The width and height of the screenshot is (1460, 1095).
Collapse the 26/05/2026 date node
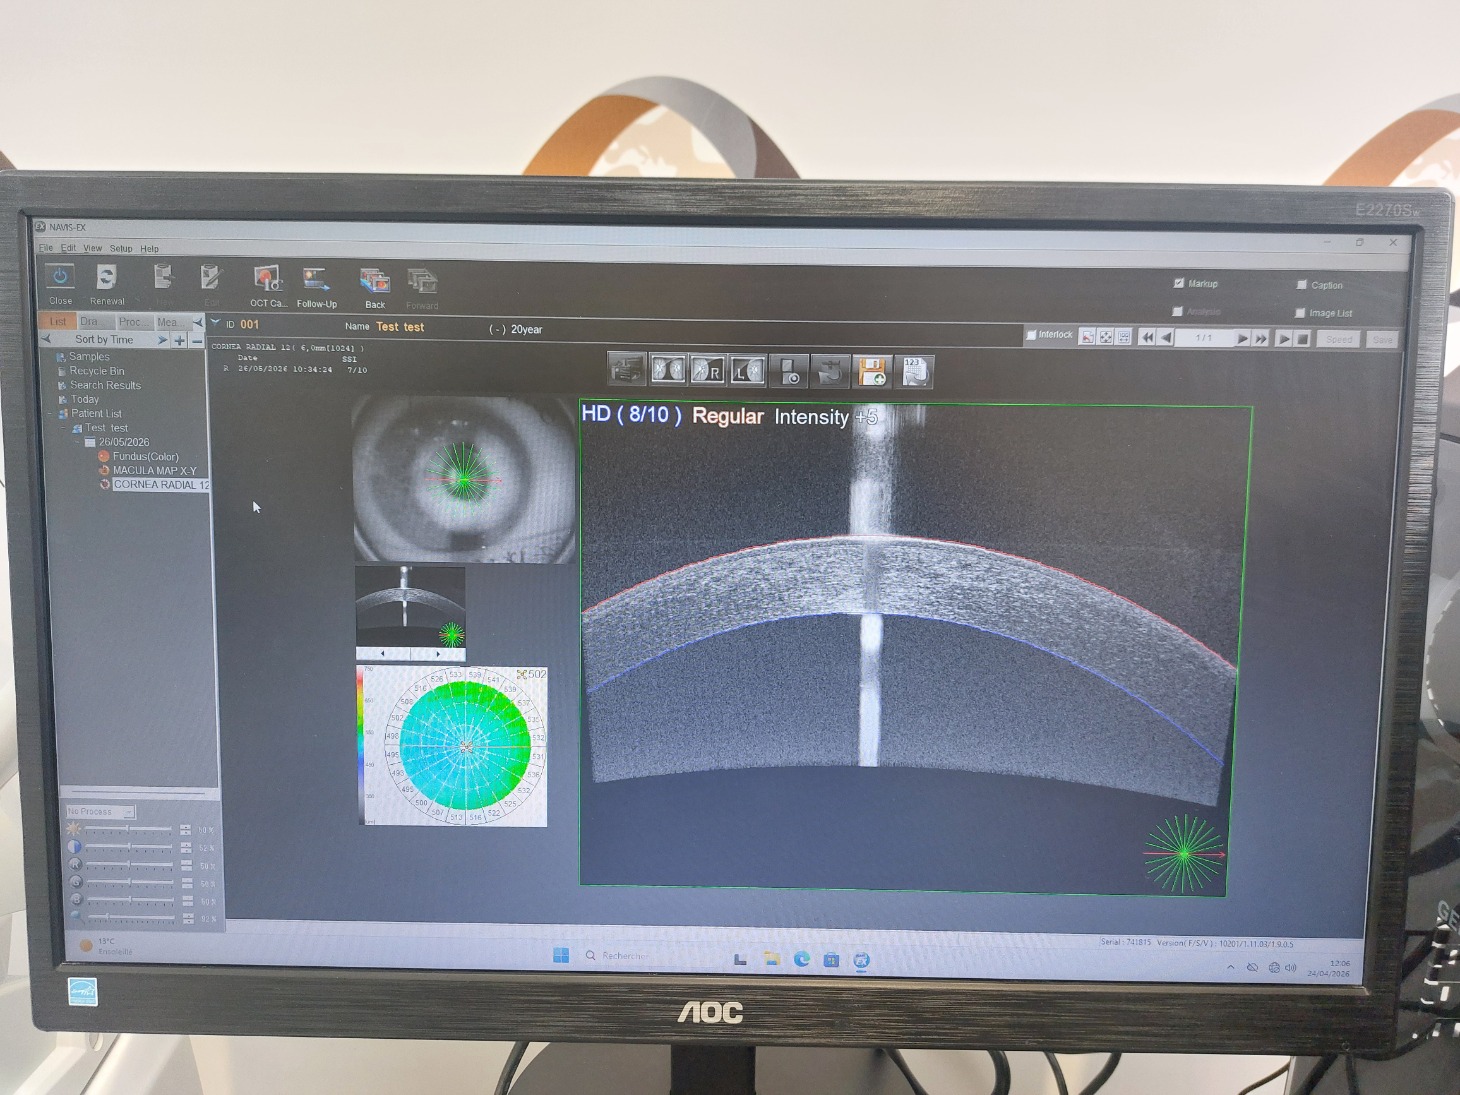tap(77, 442)
